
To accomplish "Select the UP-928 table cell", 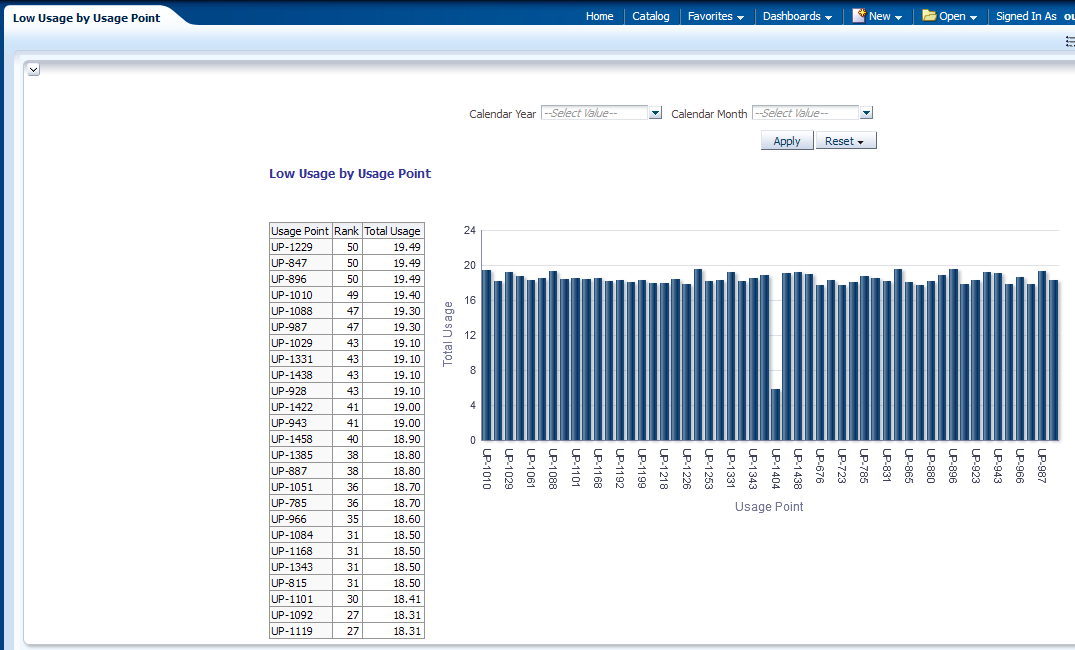I will point(300,391).
